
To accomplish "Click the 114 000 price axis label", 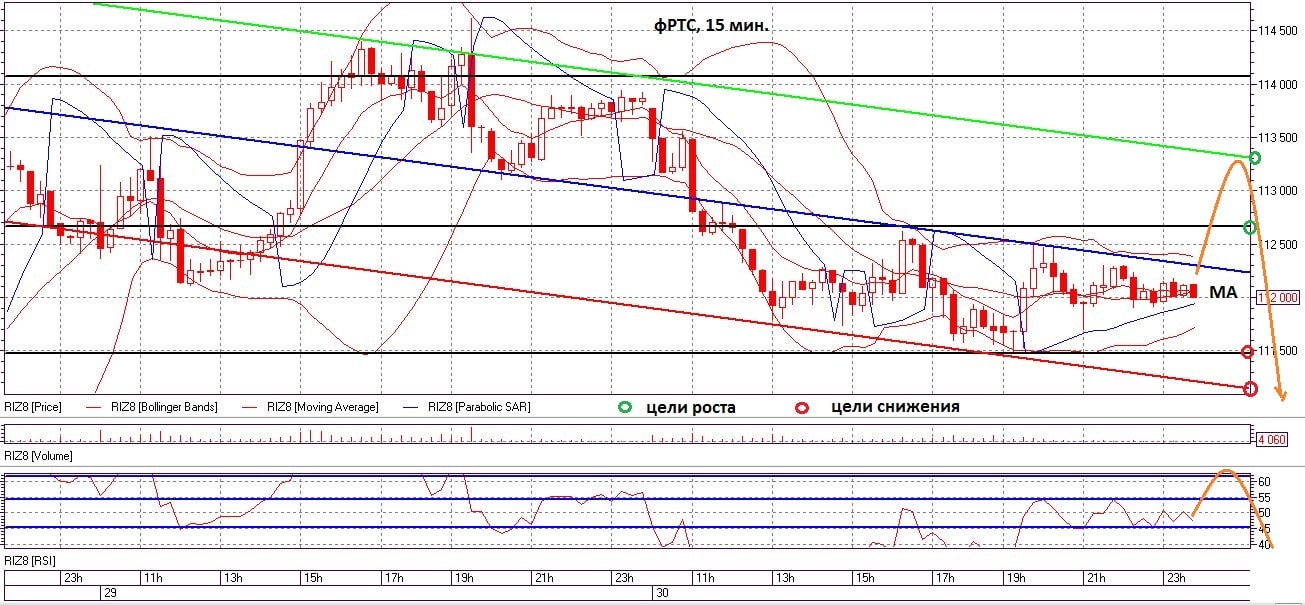I will (x=1278, y=84).
